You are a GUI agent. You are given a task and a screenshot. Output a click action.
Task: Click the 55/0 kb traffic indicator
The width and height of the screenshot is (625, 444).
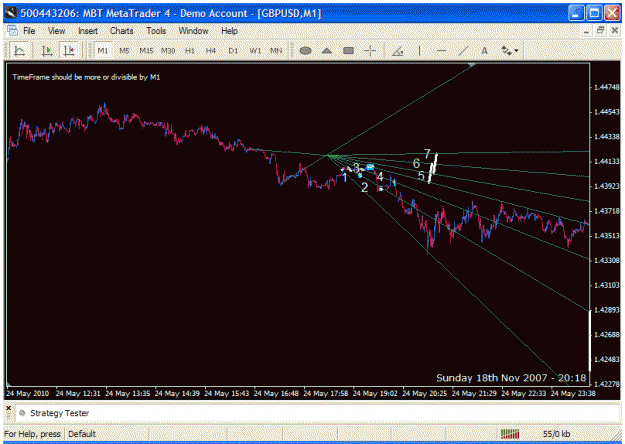556,434
